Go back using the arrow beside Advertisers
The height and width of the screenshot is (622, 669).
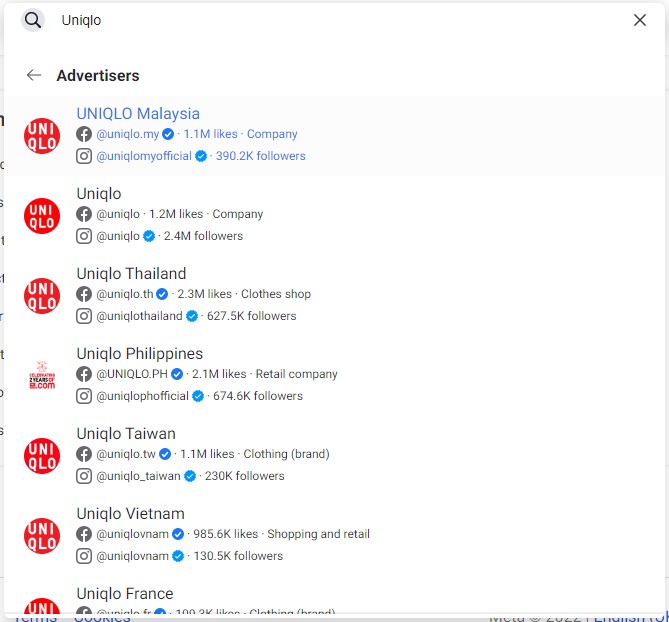pos(34,76)
